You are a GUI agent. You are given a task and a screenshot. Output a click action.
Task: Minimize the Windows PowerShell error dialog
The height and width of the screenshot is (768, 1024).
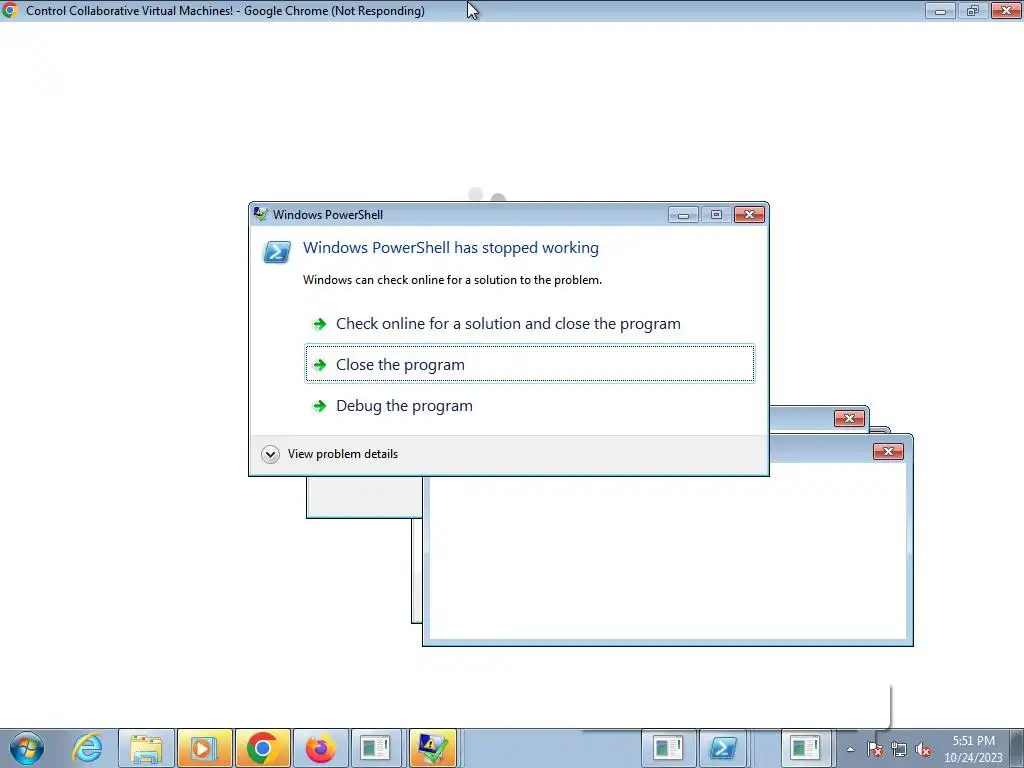[683, 215]
